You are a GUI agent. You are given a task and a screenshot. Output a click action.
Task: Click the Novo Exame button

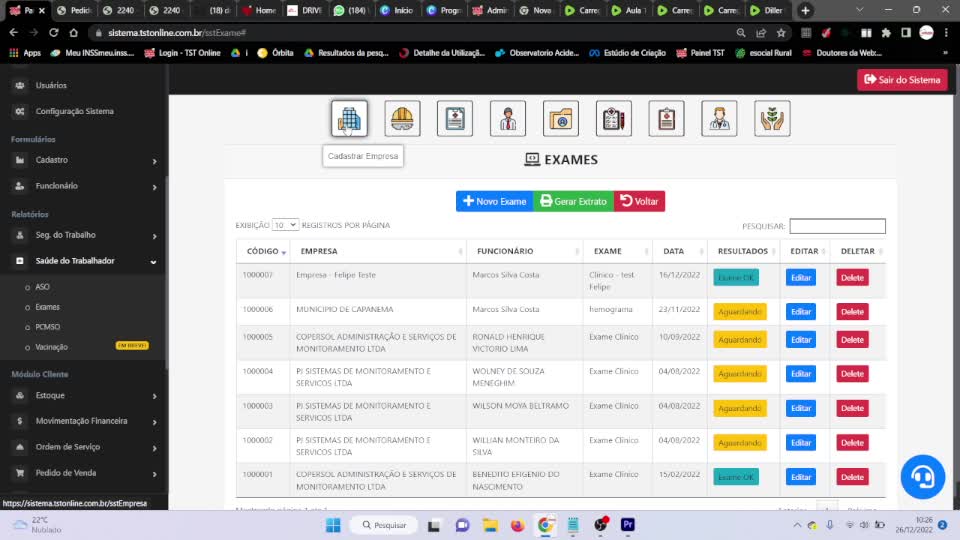[494, 201]
